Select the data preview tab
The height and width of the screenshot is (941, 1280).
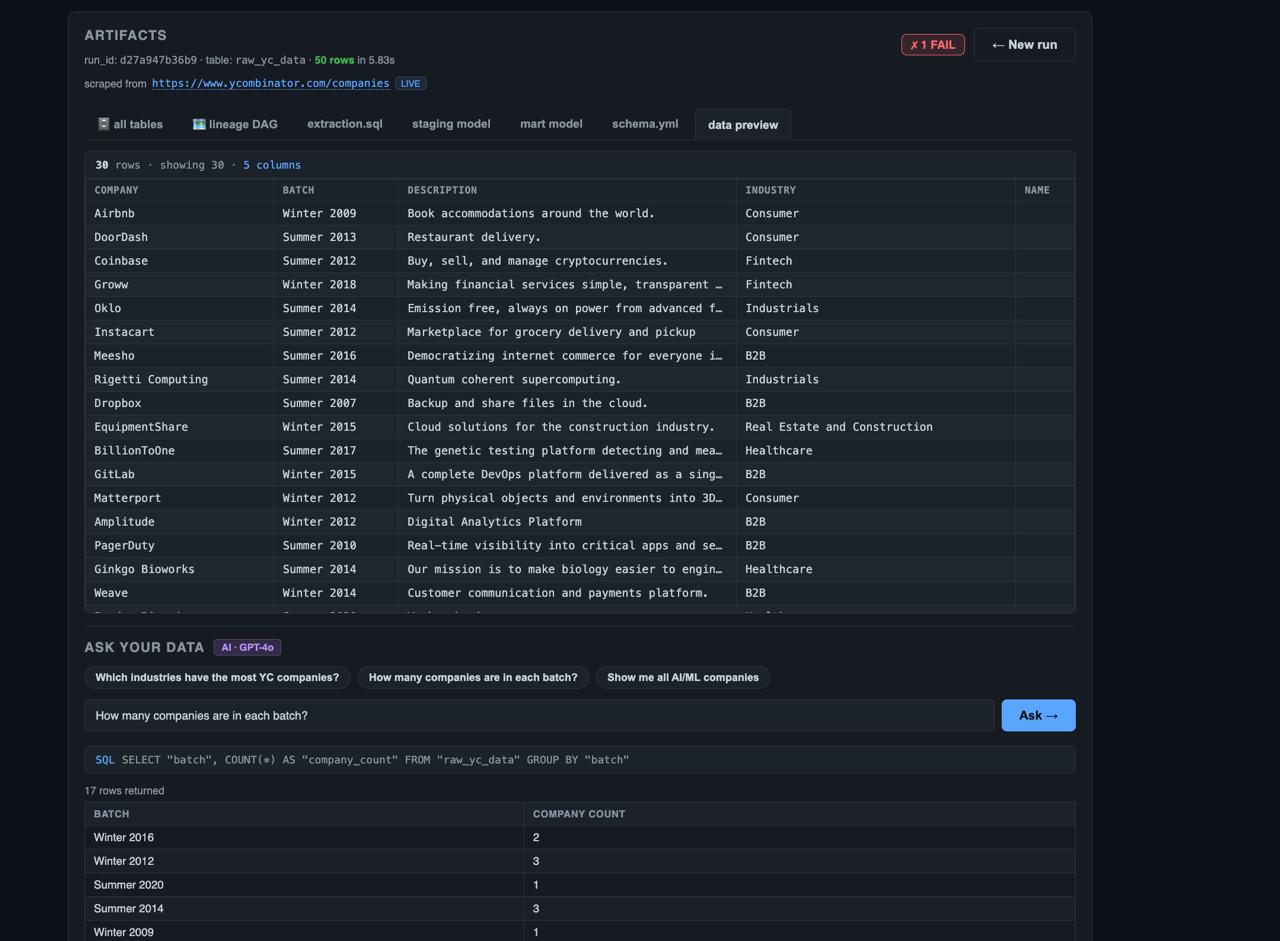tap(743, 125)
